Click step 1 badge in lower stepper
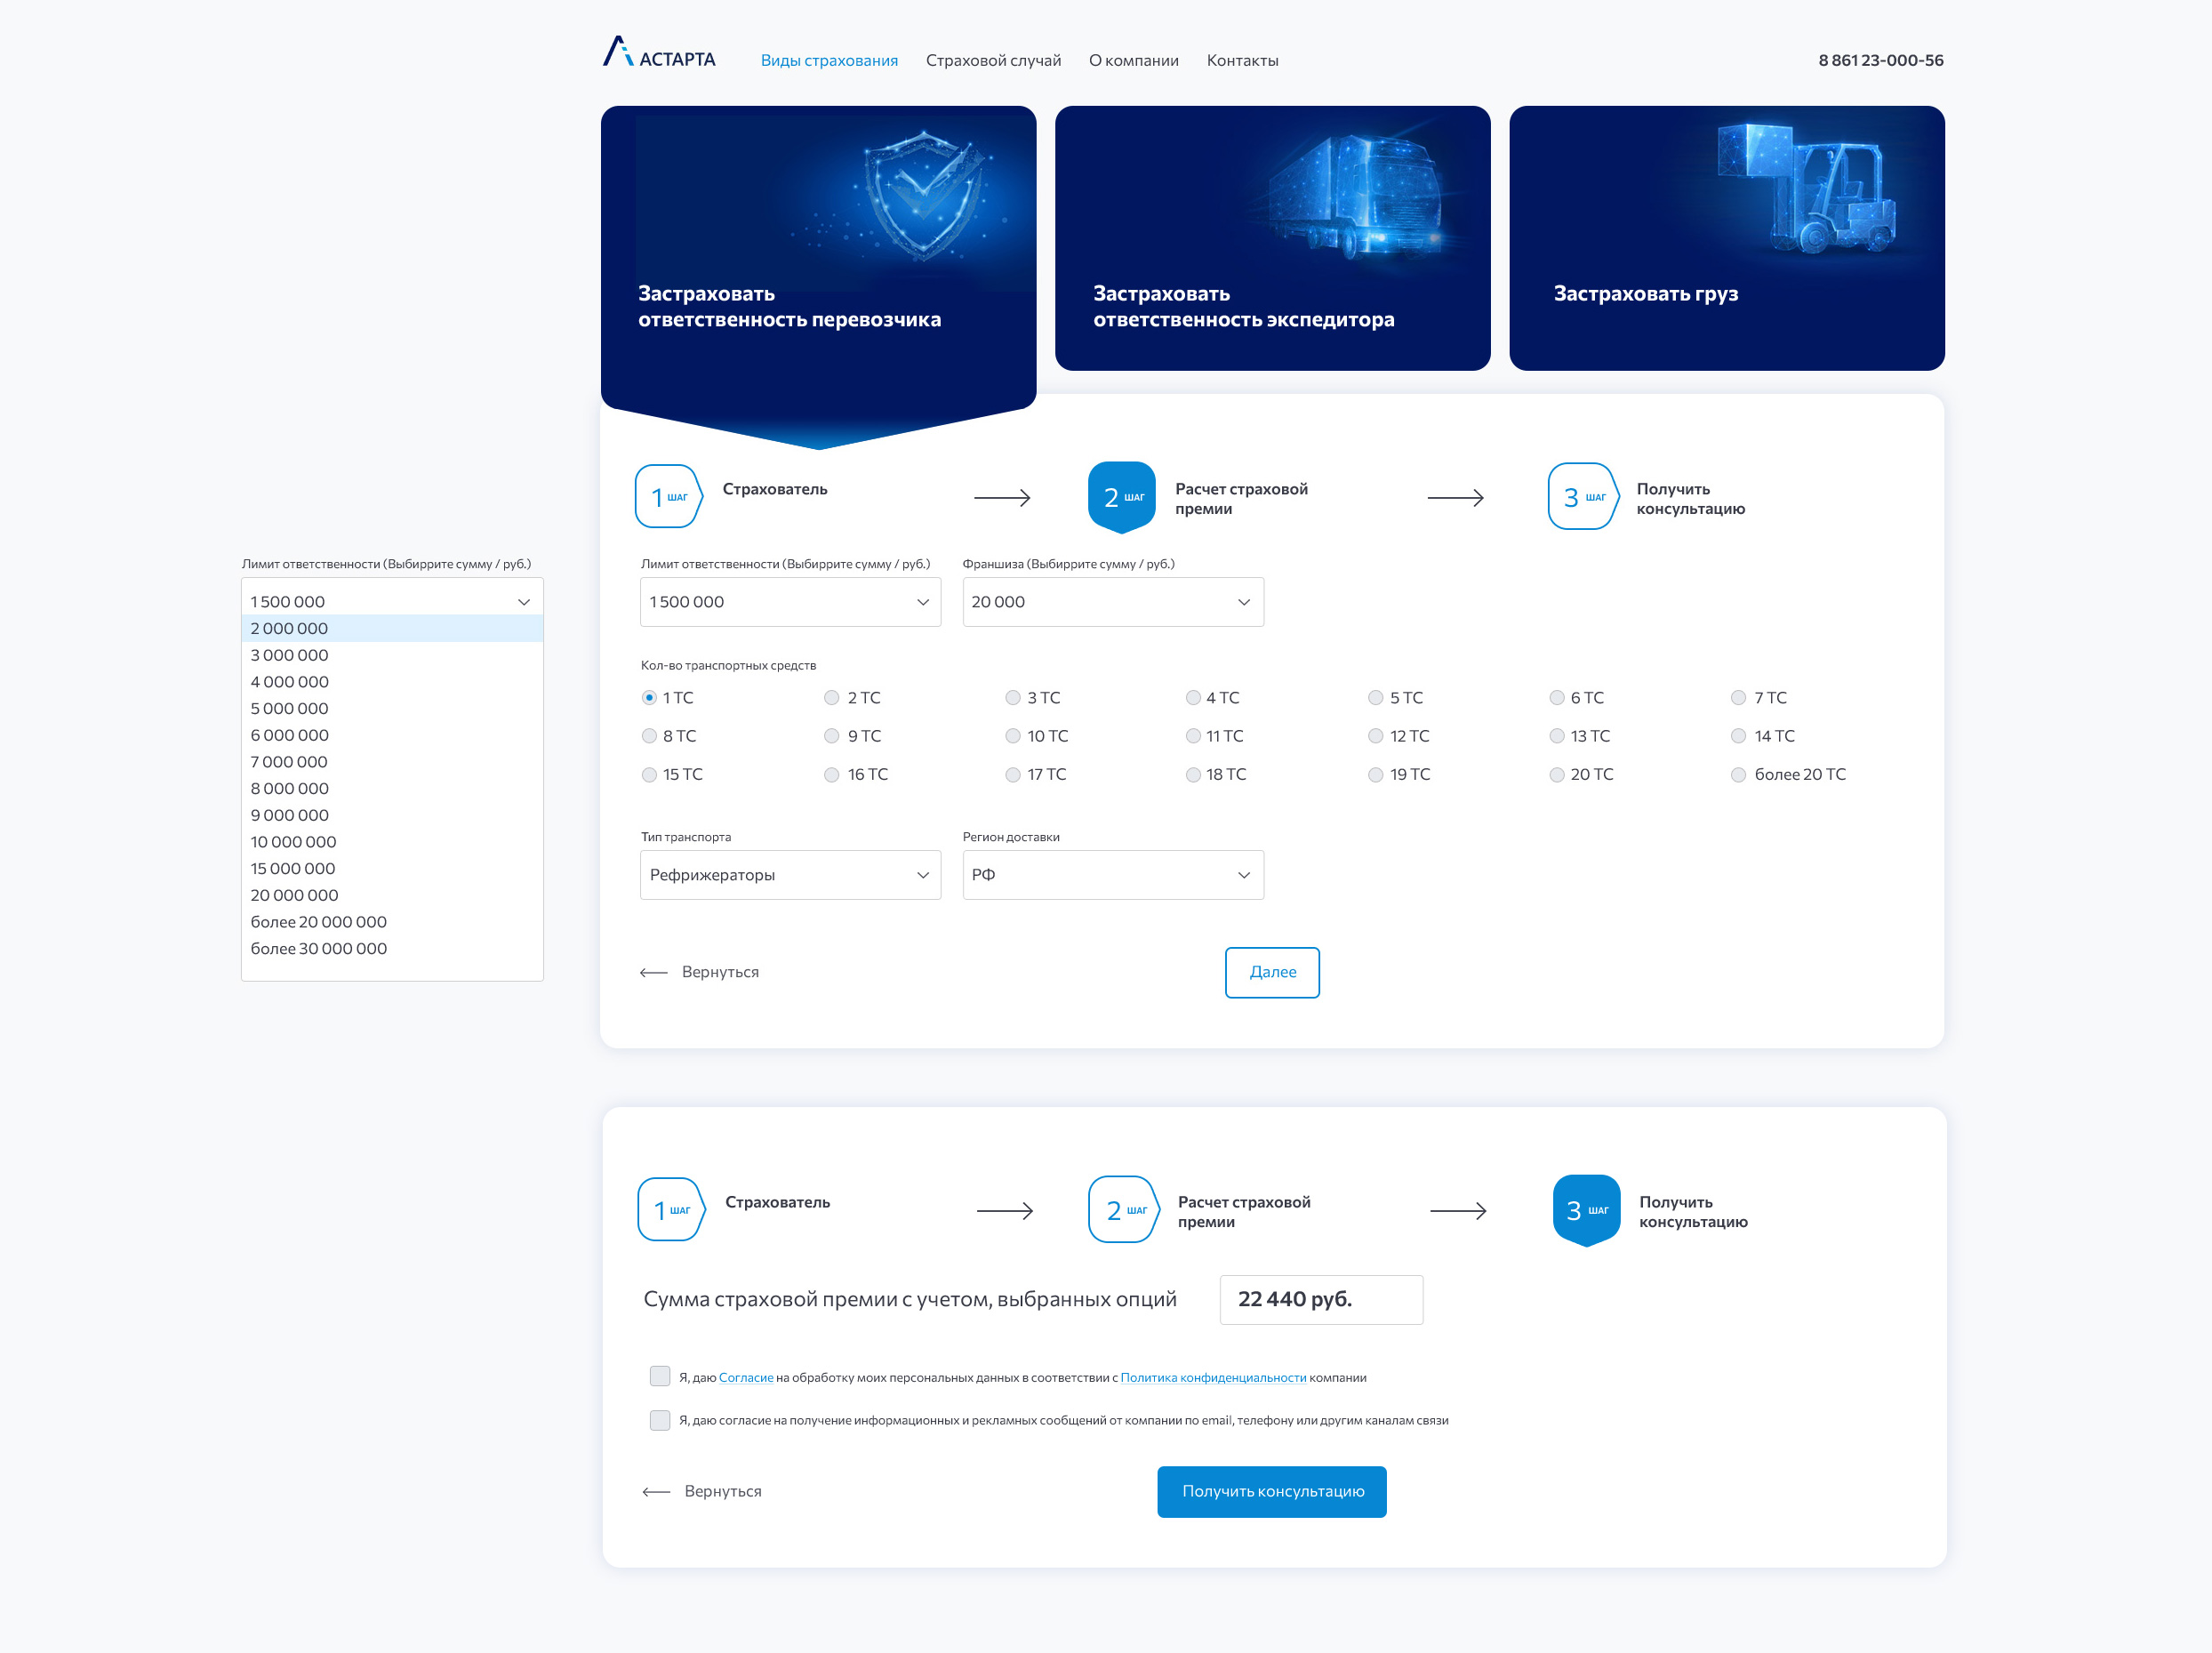2212x1653 pixels. 672,1209
